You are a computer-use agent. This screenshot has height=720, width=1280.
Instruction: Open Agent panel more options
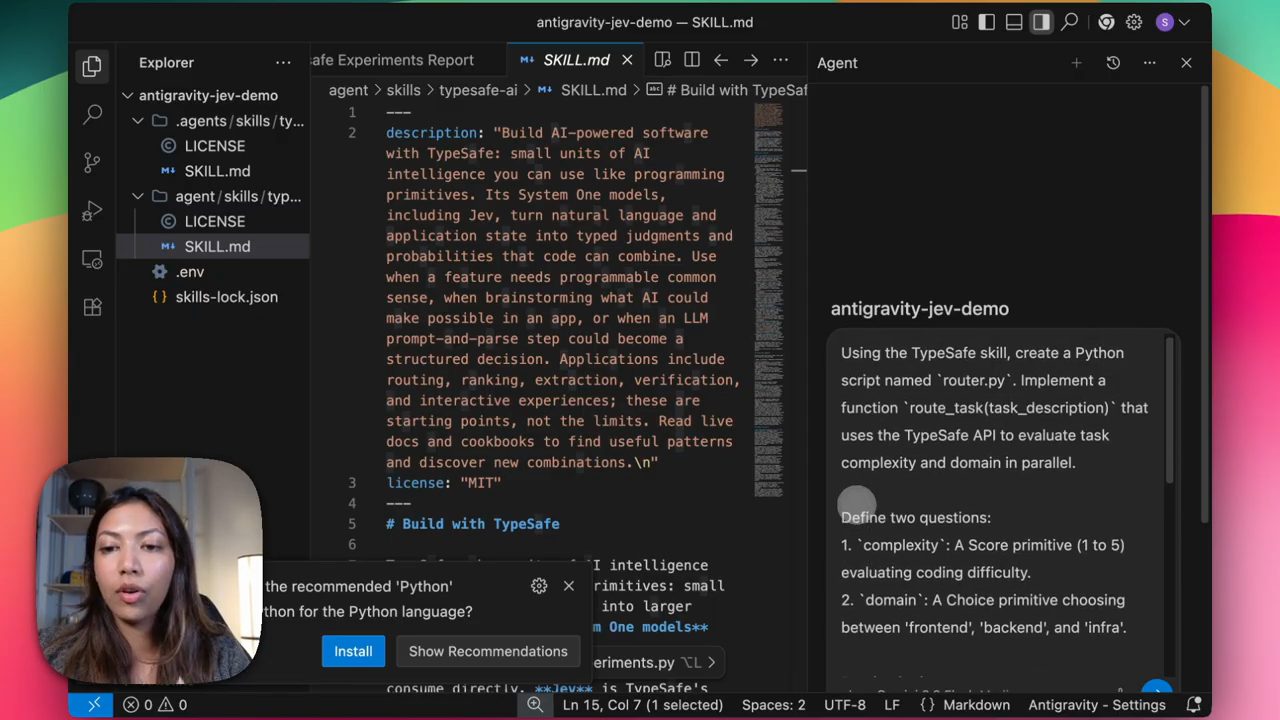pyautogui.click(x=1150, y=63)
